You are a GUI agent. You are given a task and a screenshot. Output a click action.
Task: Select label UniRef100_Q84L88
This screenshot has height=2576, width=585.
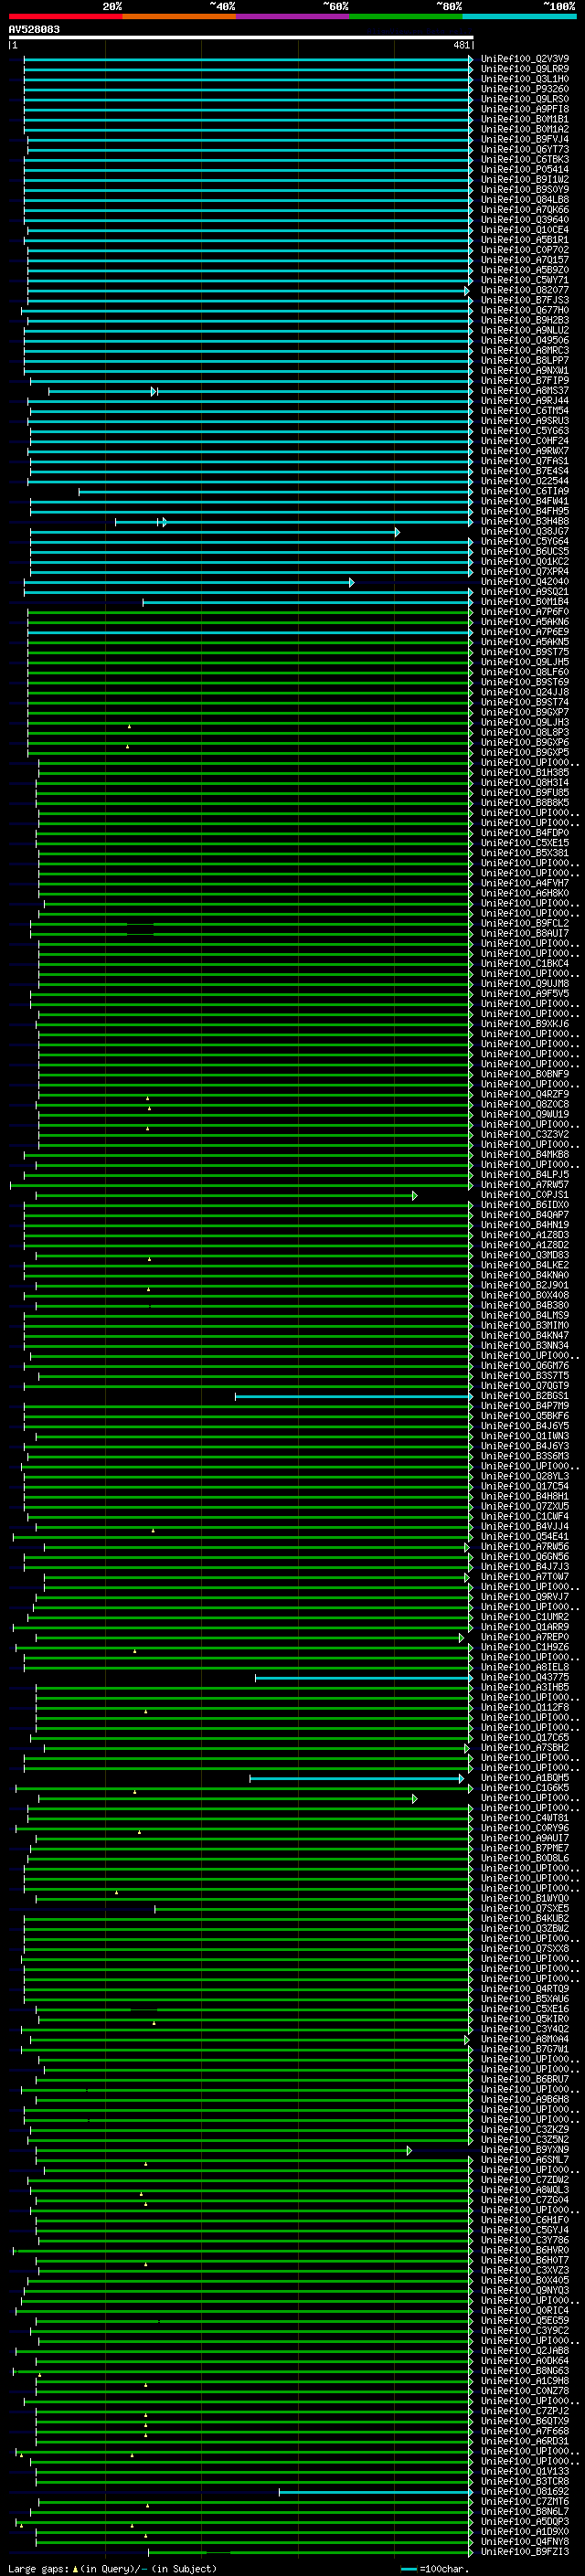525,199
